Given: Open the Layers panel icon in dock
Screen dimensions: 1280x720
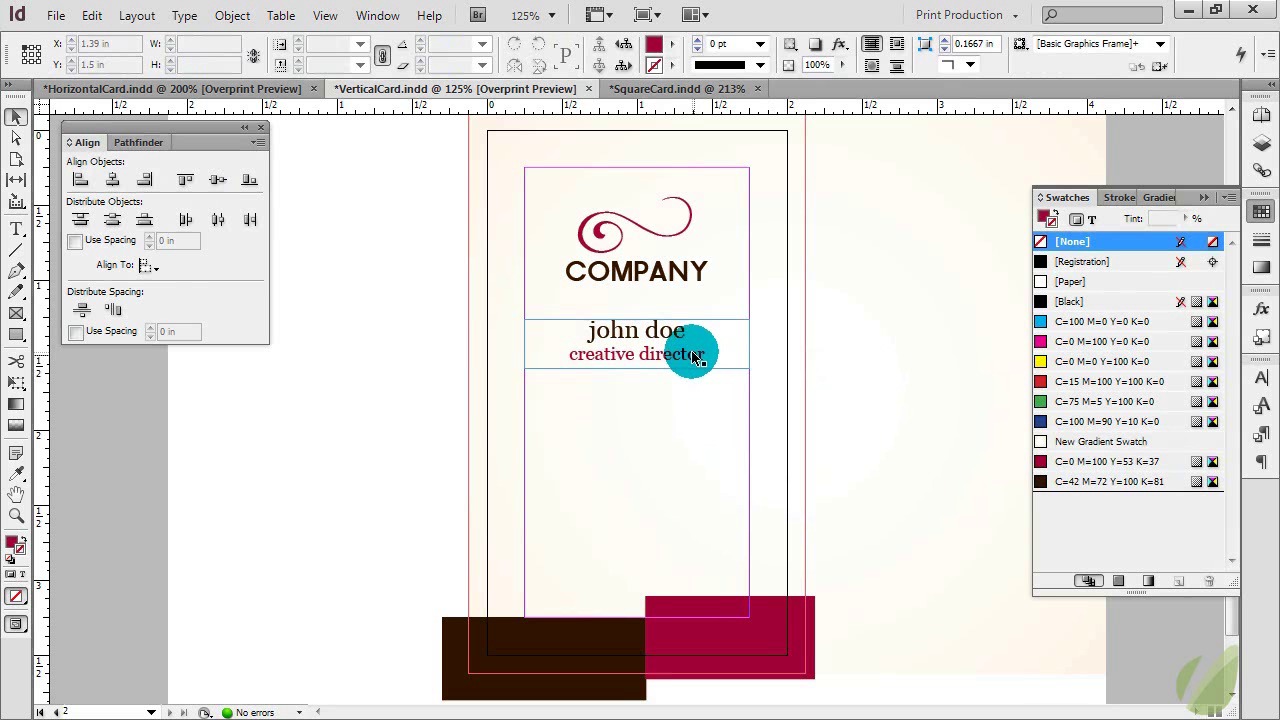Looking at the screenshot, I should pyautogui.click(x=1261, y=144).
